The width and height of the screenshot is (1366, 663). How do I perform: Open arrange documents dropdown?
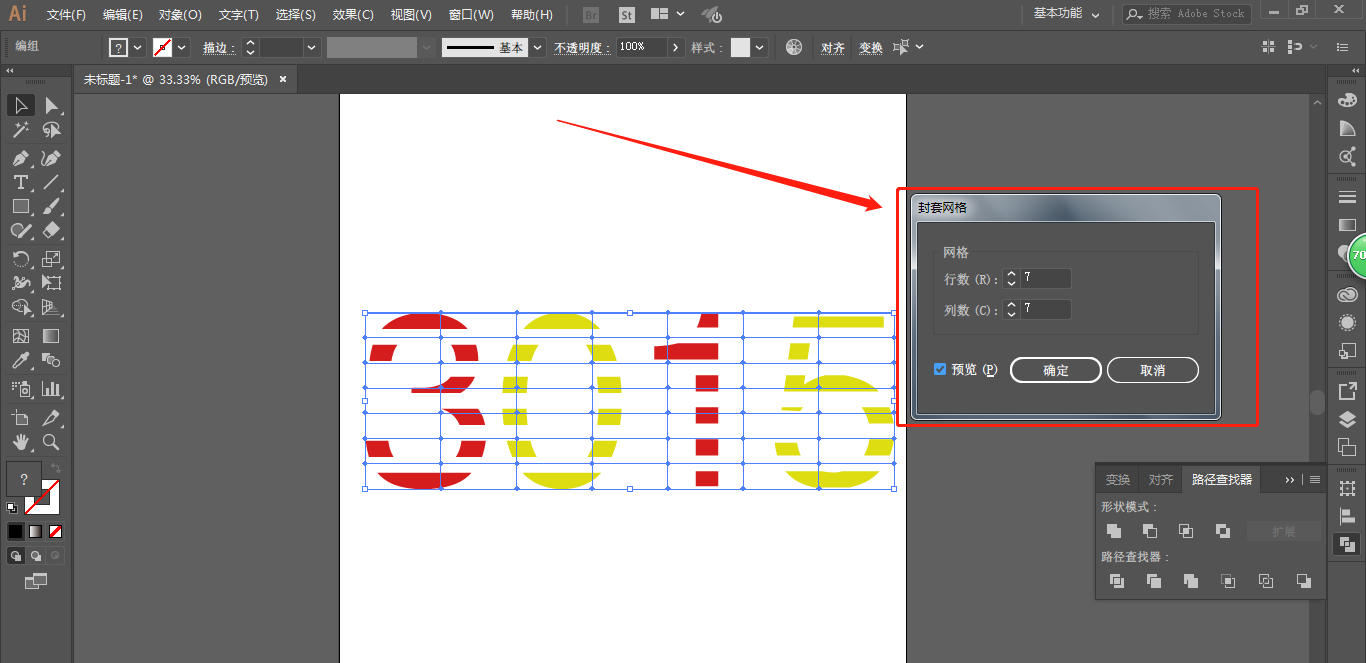pos(667,14)
